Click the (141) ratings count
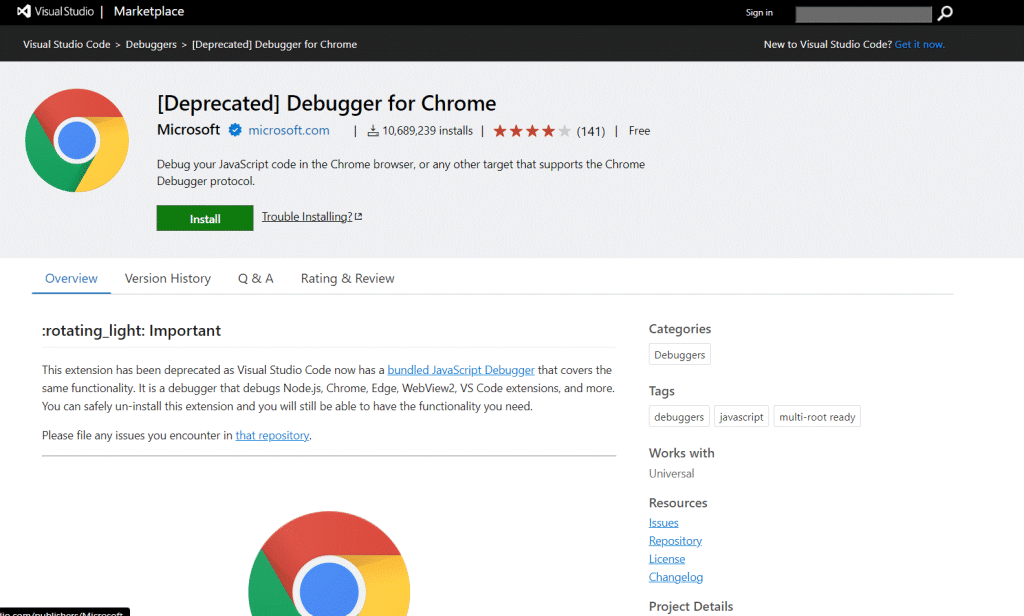The height and width of the screenshot is (616, 1024). (591, 131)
